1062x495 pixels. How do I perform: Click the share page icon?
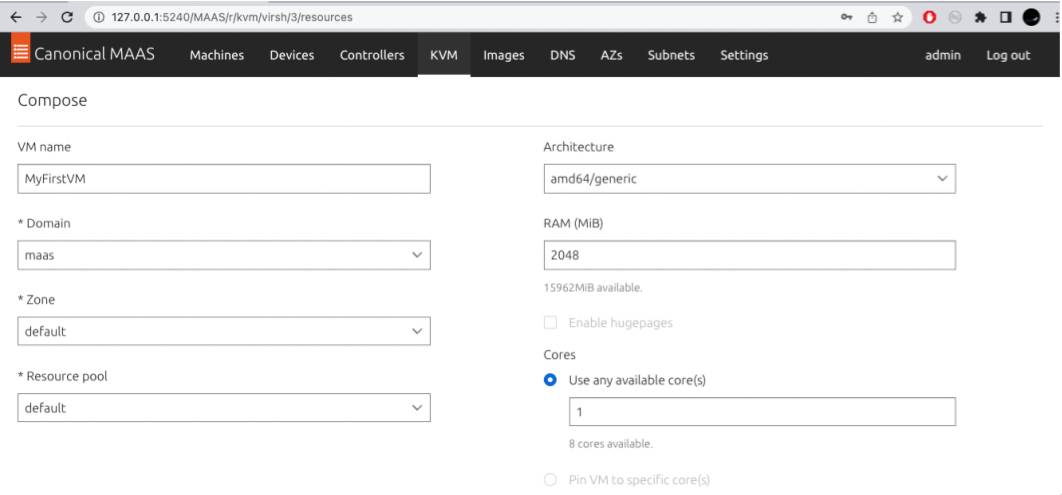click(x=872, y=17)
